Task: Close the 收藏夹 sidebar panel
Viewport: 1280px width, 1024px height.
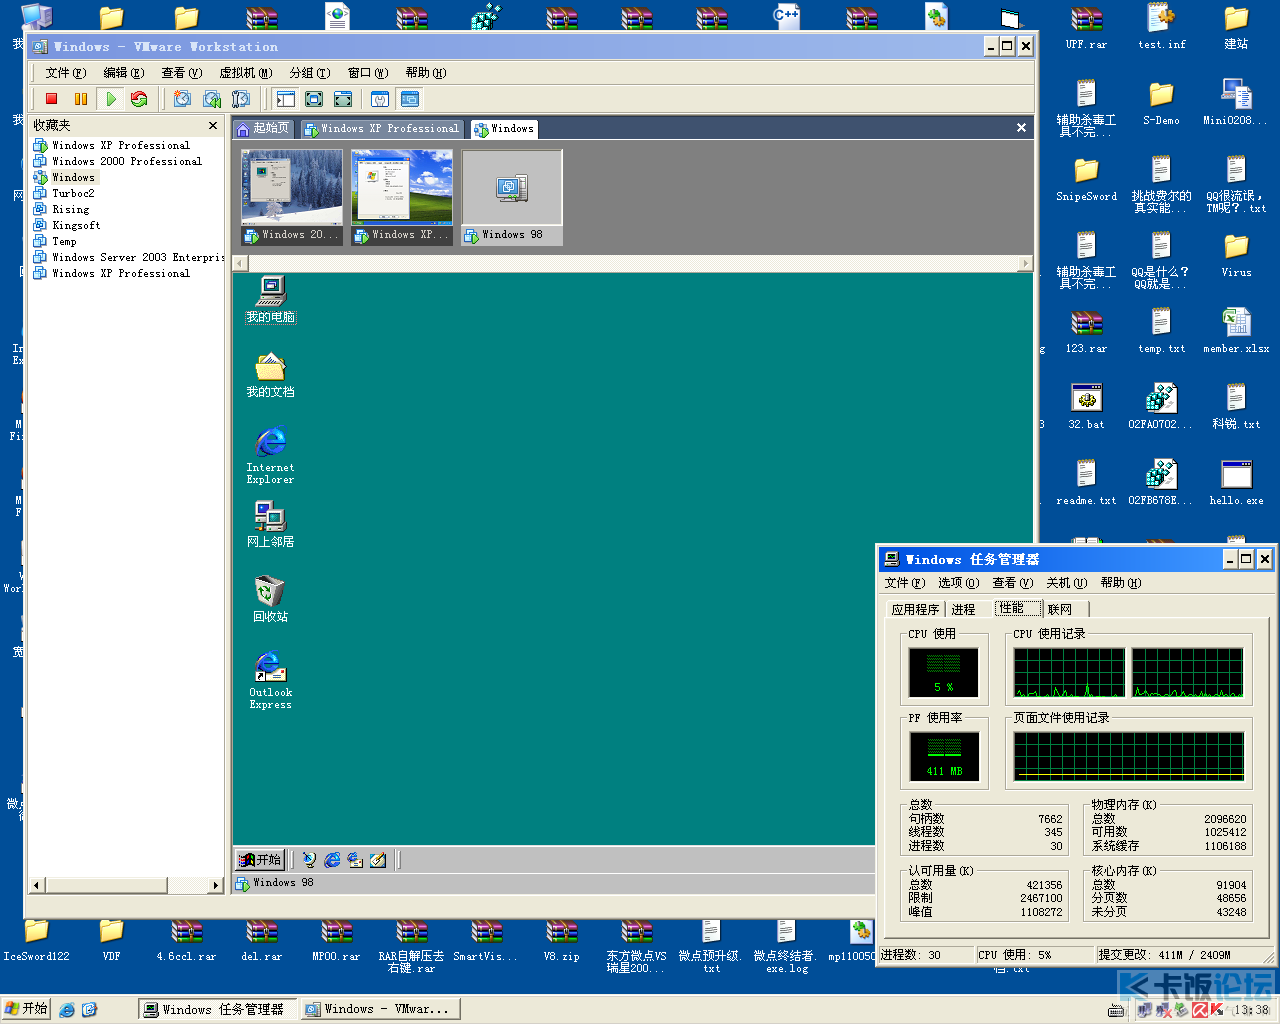Action: 213,125
